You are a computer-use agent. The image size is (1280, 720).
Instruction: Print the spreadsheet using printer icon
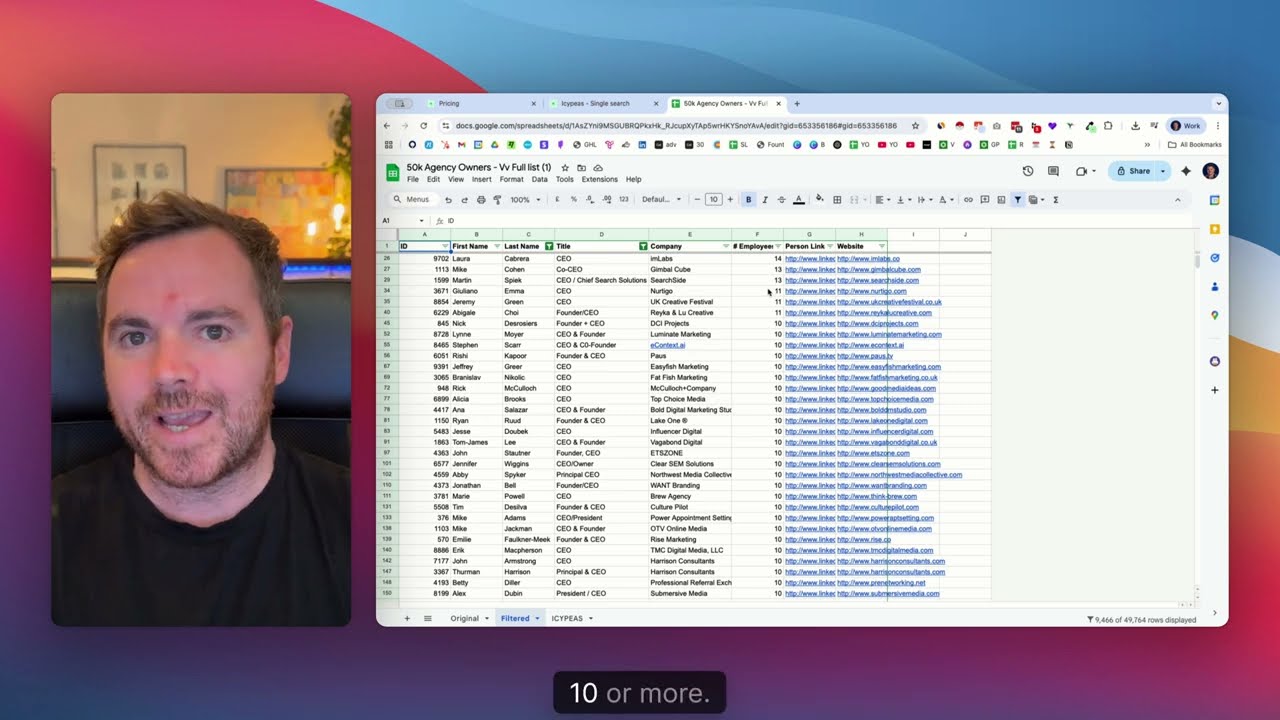click(481, 200)
